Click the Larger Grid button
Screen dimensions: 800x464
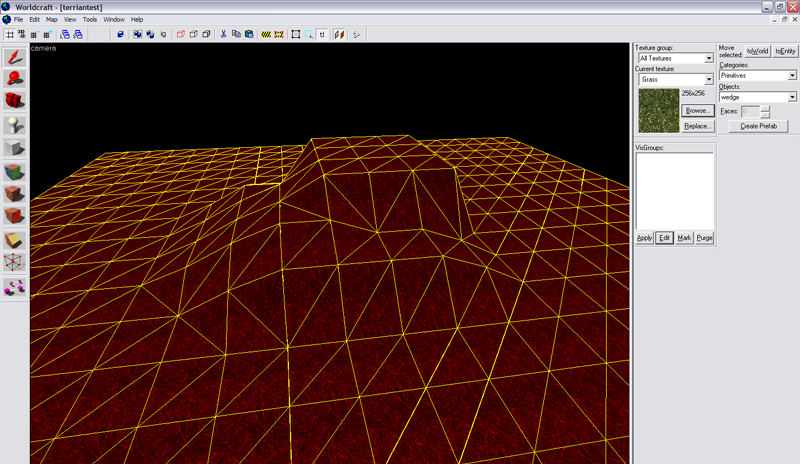pyautogui.click(x=47, y=34)
